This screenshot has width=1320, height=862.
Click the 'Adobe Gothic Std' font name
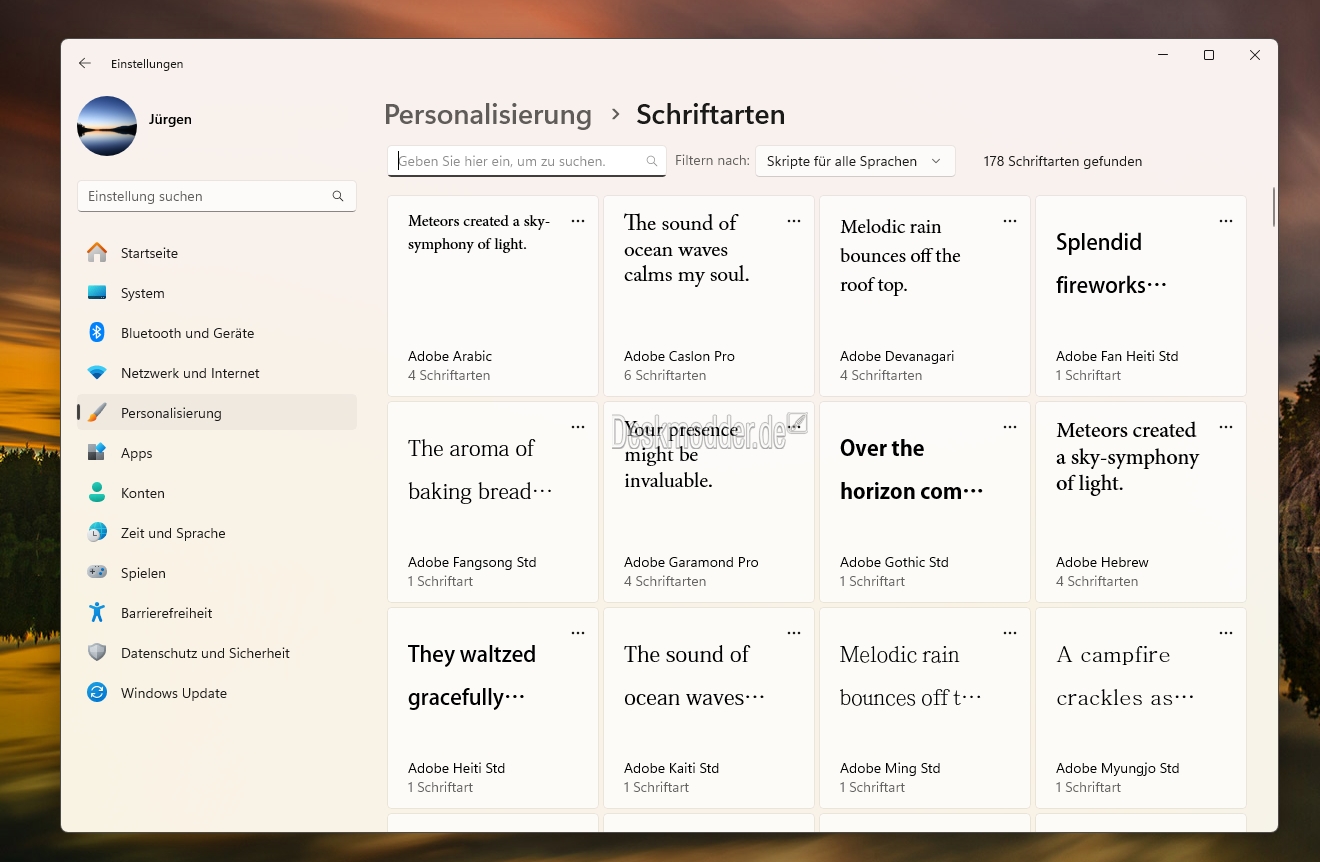(894, 562)
